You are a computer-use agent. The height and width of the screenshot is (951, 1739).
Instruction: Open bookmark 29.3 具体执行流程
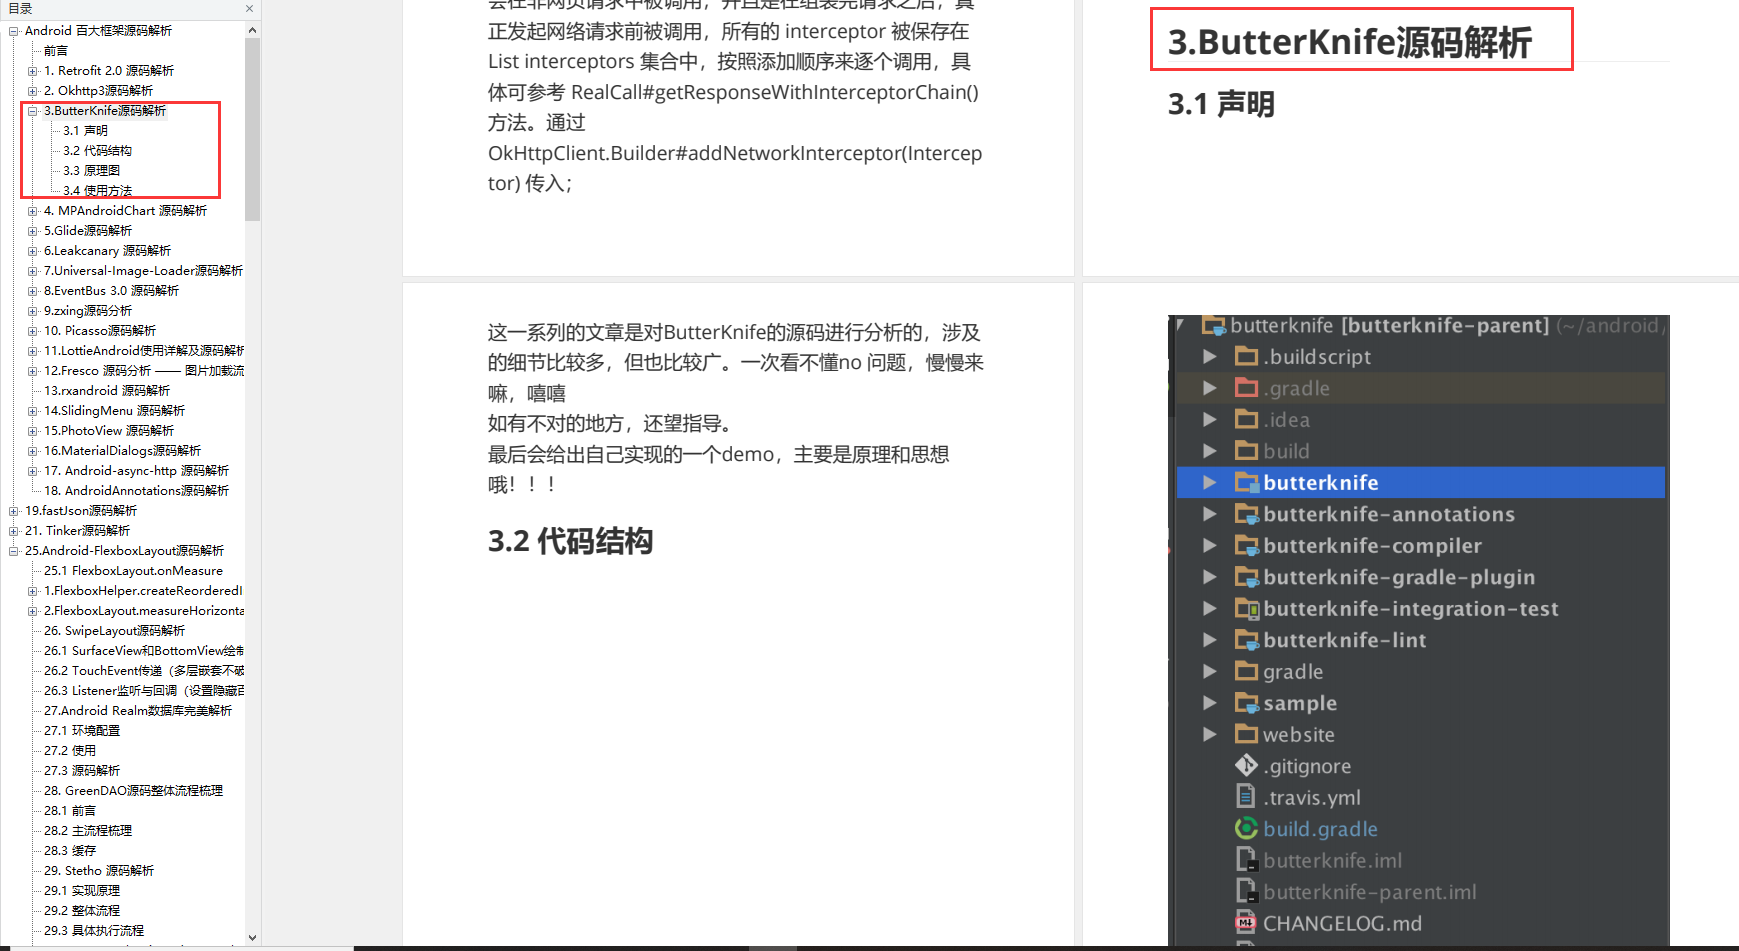tap(93, 931)
